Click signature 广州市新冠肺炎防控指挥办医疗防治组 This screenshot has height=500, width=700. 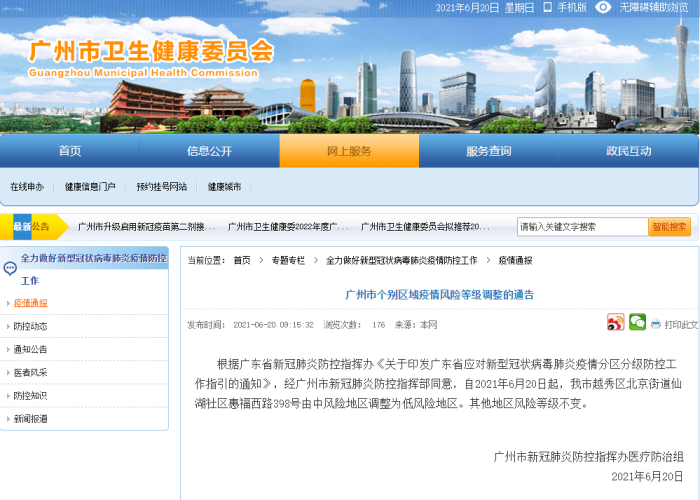pyautogui.click(x=588, y=457)
